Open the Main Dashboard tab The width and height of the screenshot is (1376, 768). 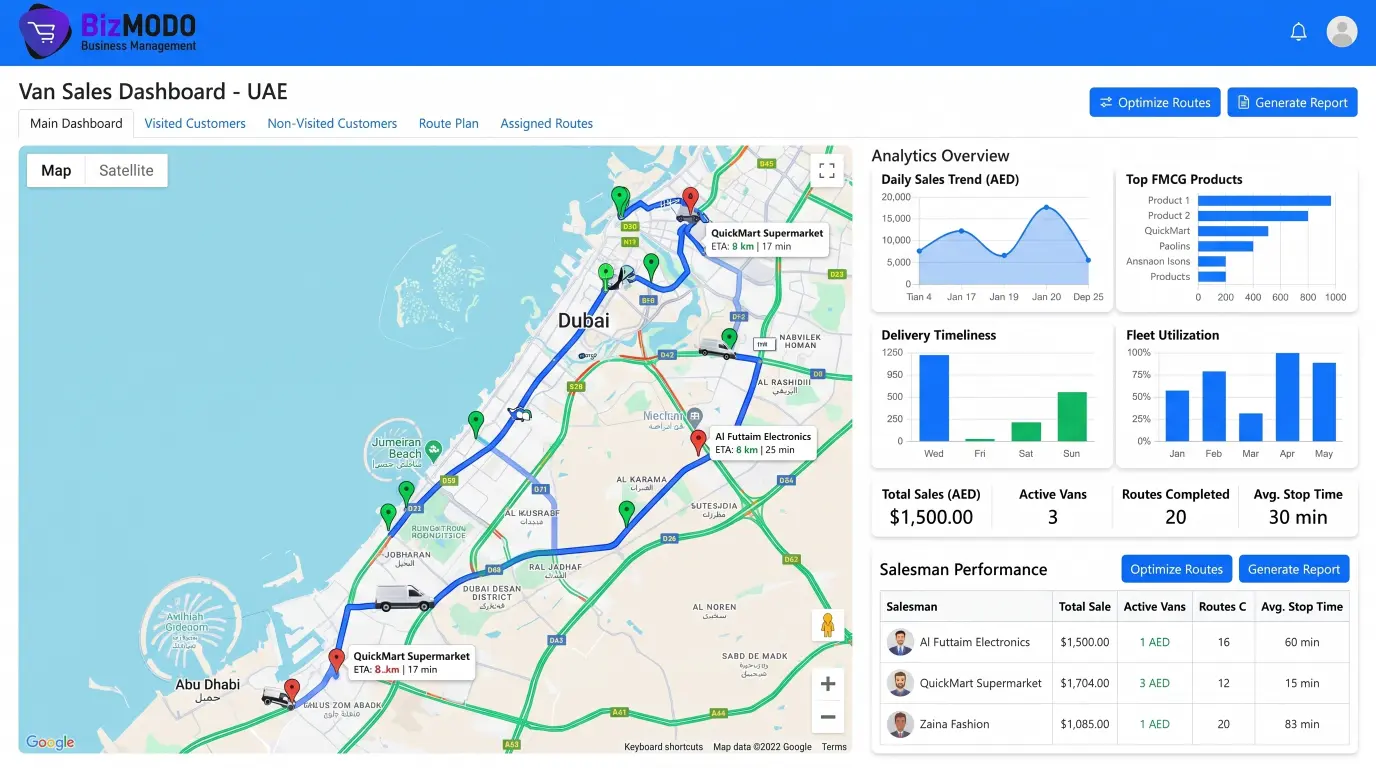pyautogui.click(x=76, y=123)
